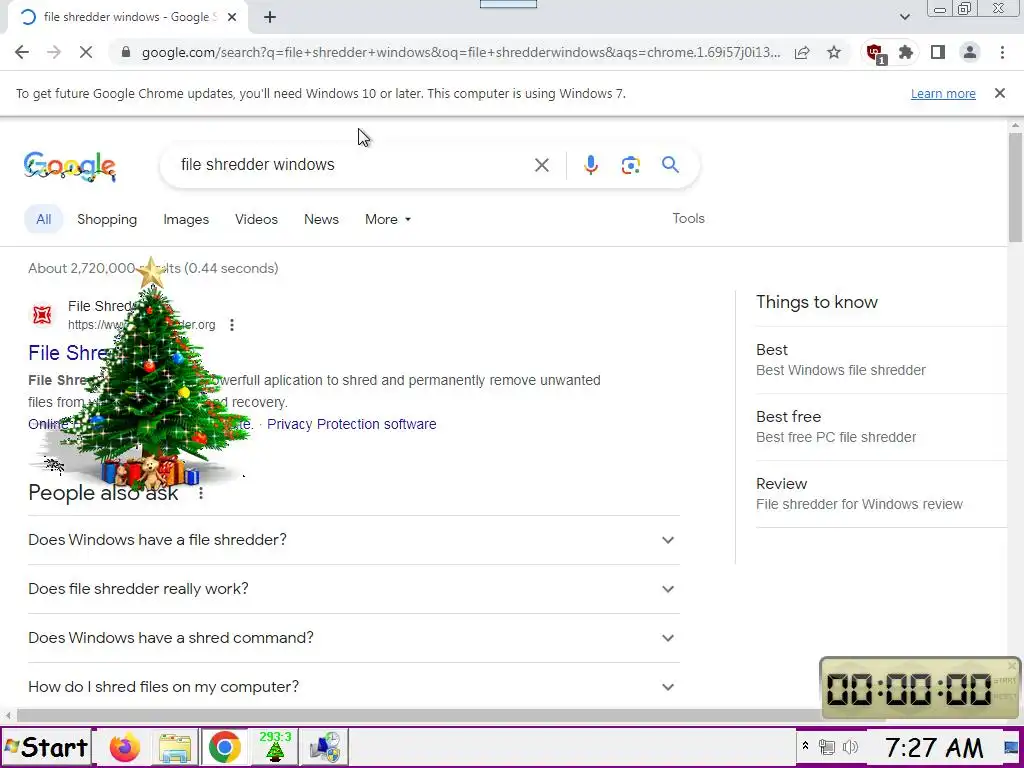This screenshot has height=768, width=1024.
Task: Close the file shredder windows tab
Action: (x=232, y=18)
